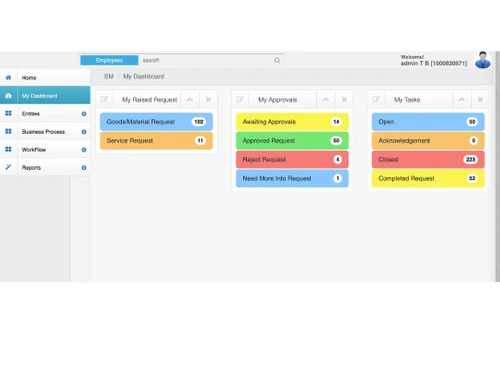This screenshot has height=375, width=500.
Task: Click the admin T B username text
Action: [434, 63]
